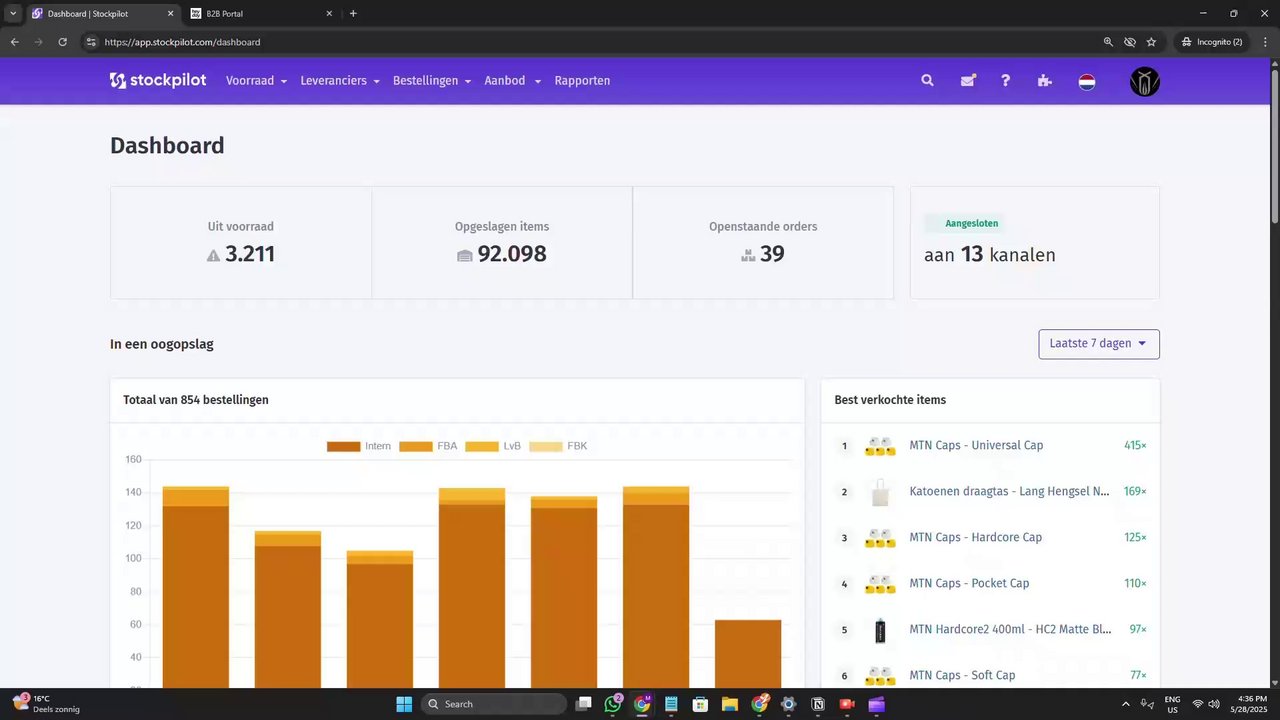Select the Dashboard | Stockpilot browser tab
Image resolution: width=1280 pixels, height=720 pixels.
103,14
